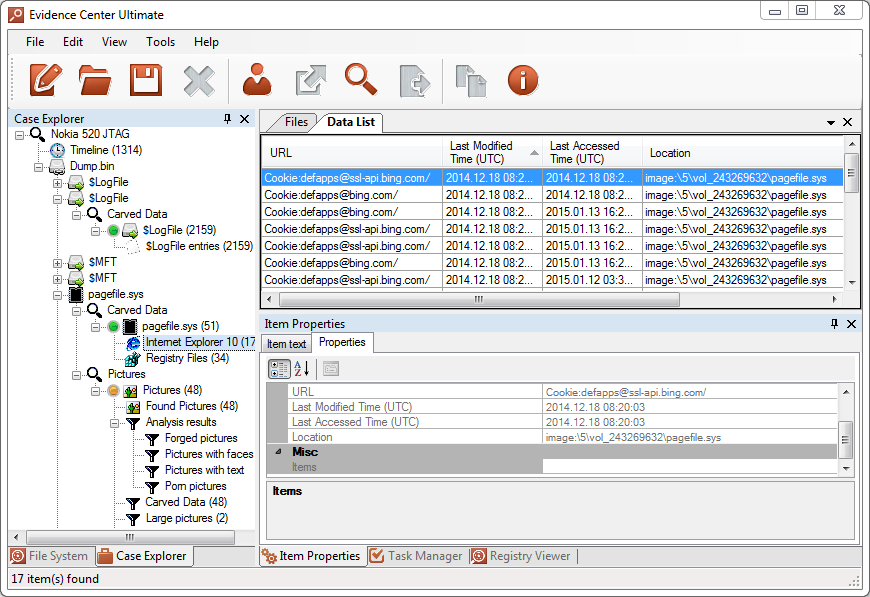
Task: Save the case with the save icon
Action: [145, 80]
